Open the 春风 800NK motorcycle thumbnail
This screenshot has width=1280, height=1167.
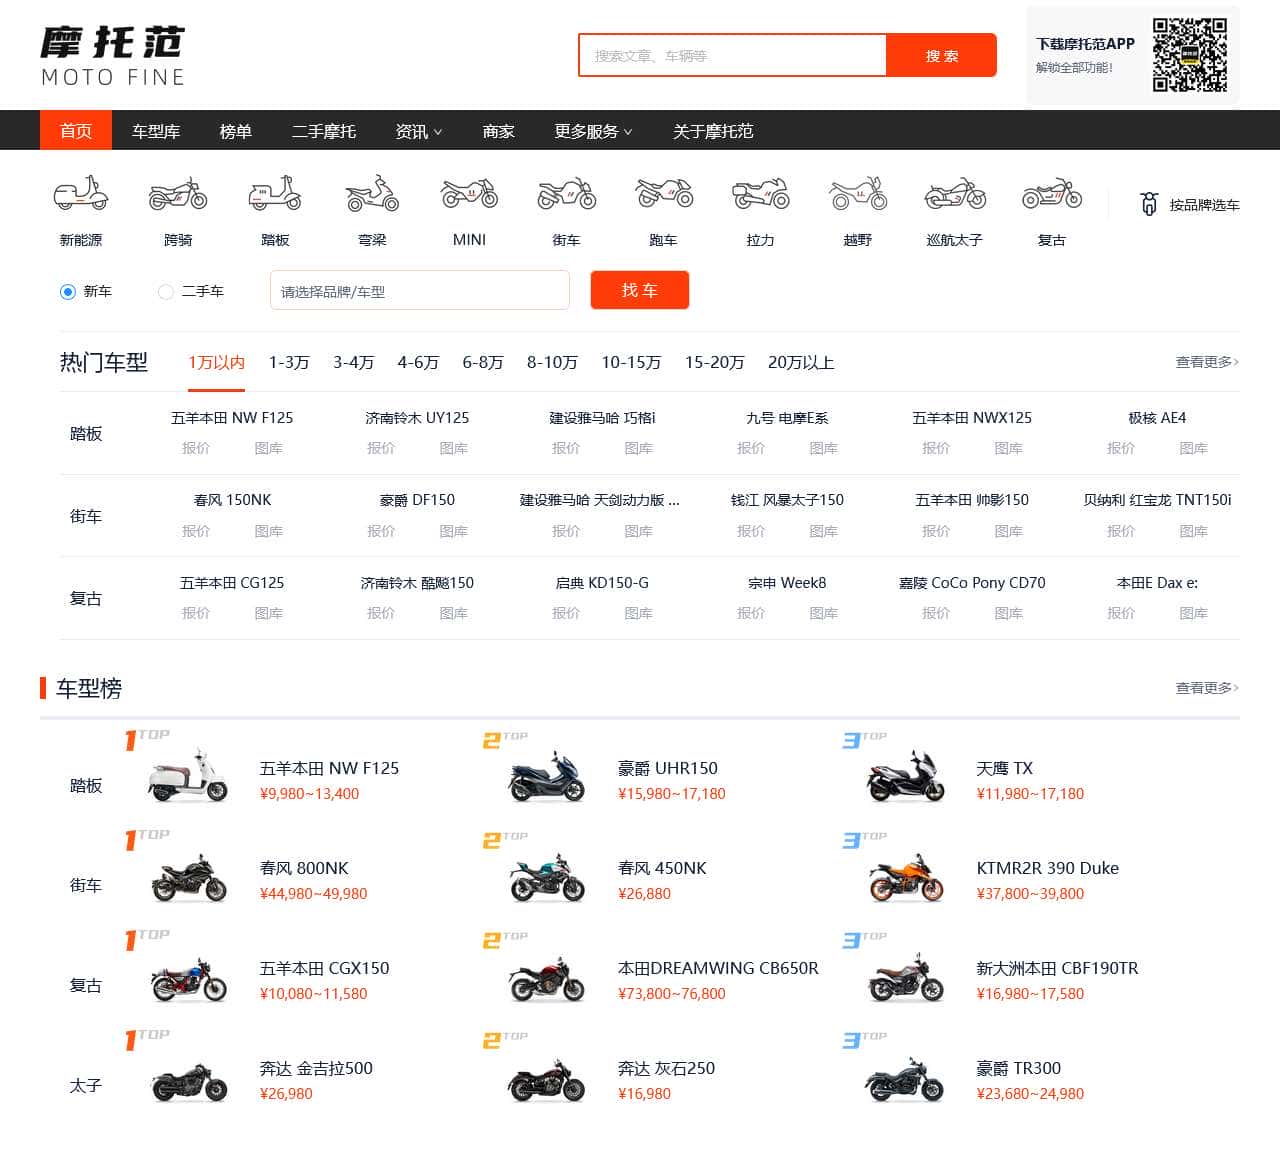coord(188,878)
